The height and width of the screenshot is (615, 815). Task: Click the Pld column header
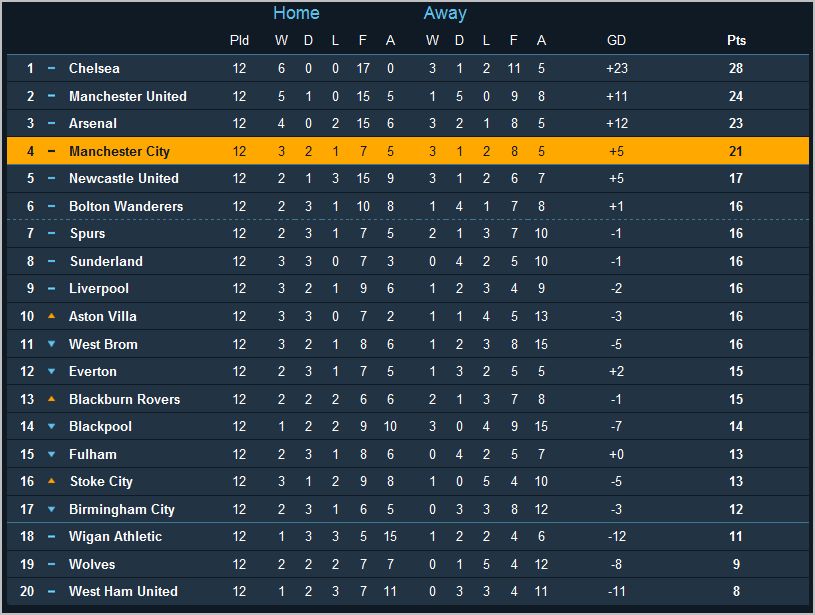coord(239,41)
